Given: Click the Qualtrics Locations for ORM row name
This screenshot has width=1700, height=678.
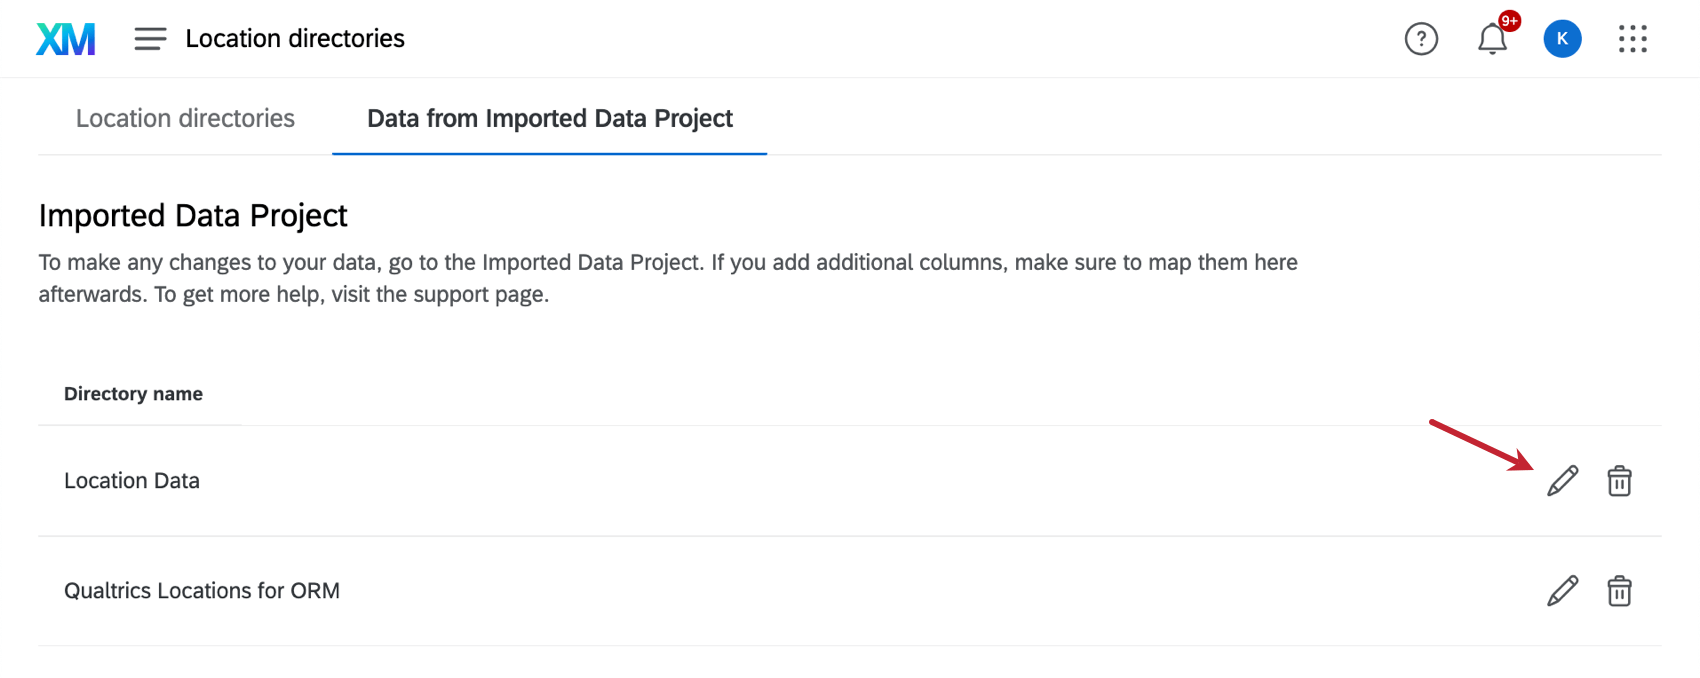Looking at the screenshot, I should (x=202, y=590).
